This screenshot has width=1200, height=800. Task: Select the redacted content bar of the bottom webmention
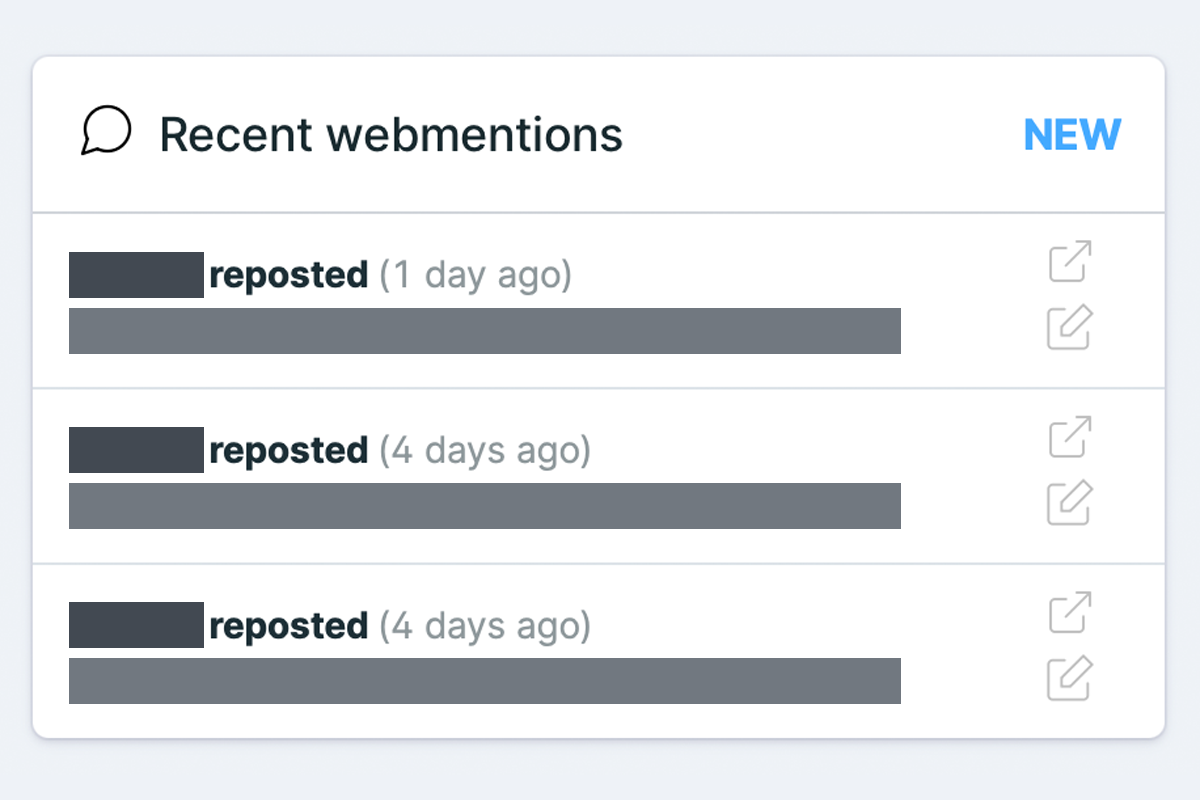pos(484,681)
